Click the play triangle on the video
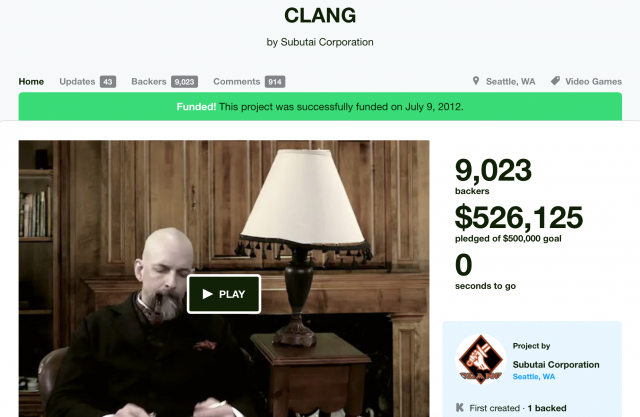 [x=207, y=294]
